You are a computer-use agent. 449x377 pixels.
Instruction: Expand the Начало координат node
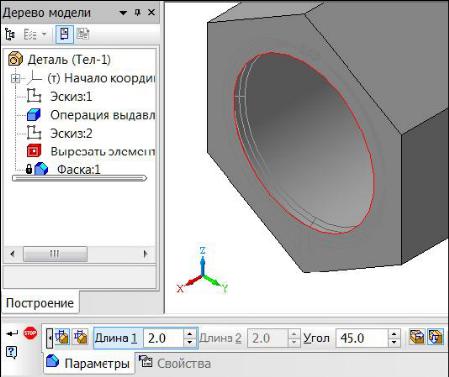pos(15,78)
